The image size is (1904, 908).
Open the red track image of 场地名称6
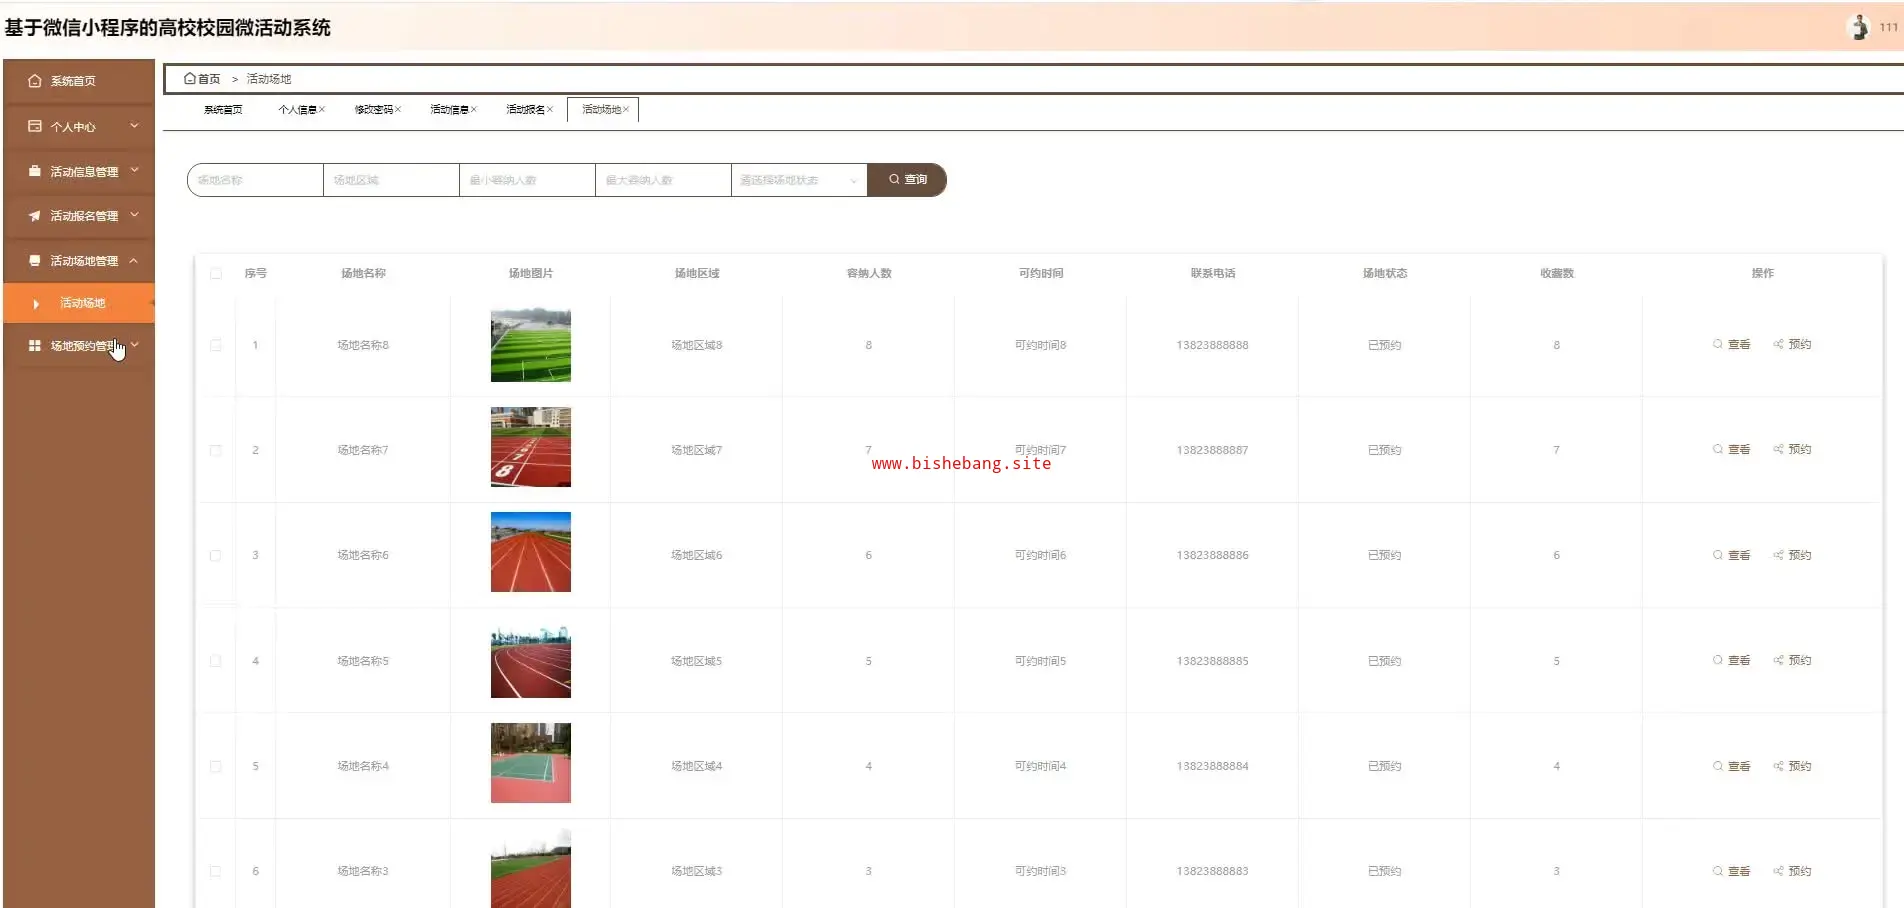point(531,552)
